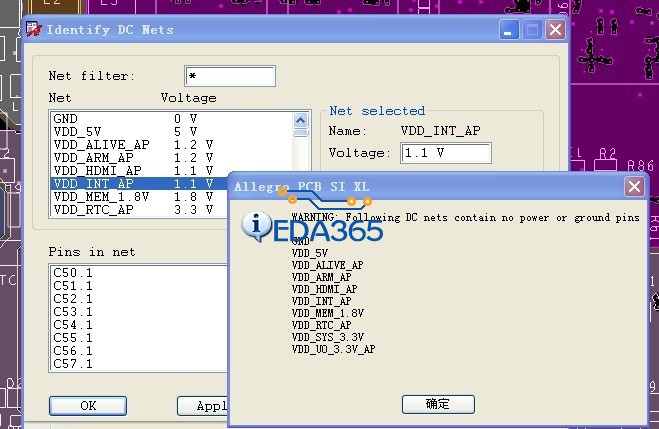Screen dimensions: 659x429
Task: Select pin C54.1 in pins list
Action: click(72, 325)
